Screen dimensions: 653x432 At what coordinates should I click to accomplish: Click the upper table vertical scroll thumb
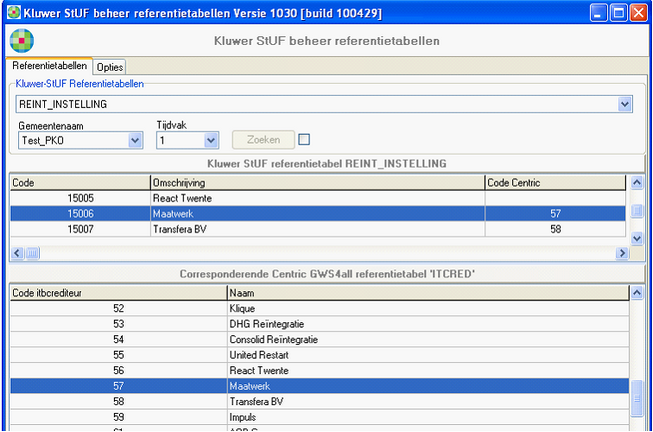637,210
